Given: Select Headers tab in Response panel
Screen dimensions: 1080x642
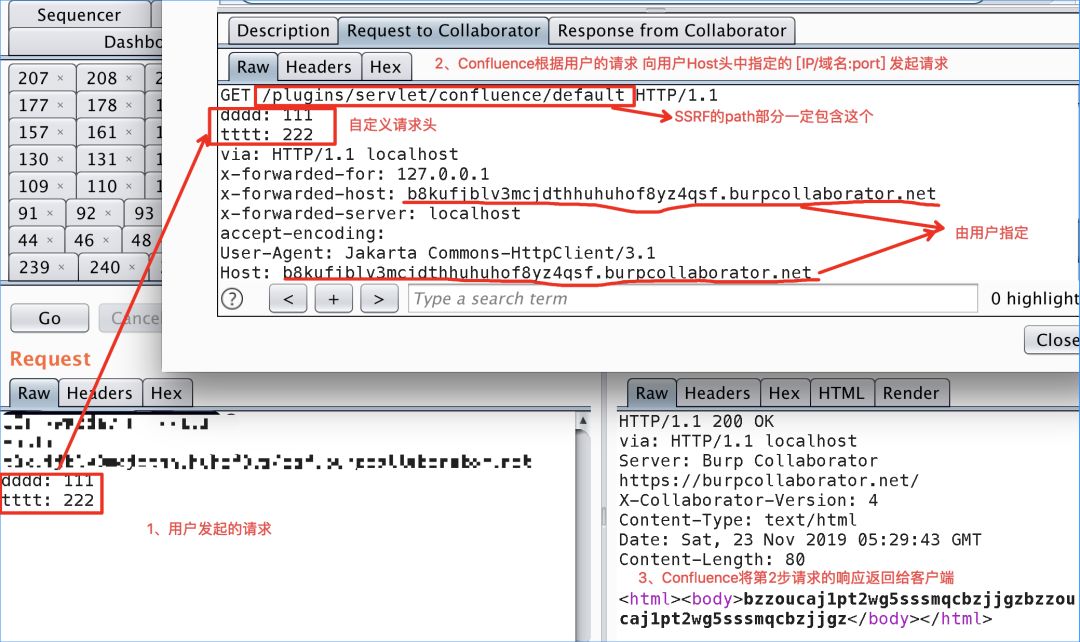Looking at the screenshot, I should pos(717,393).
